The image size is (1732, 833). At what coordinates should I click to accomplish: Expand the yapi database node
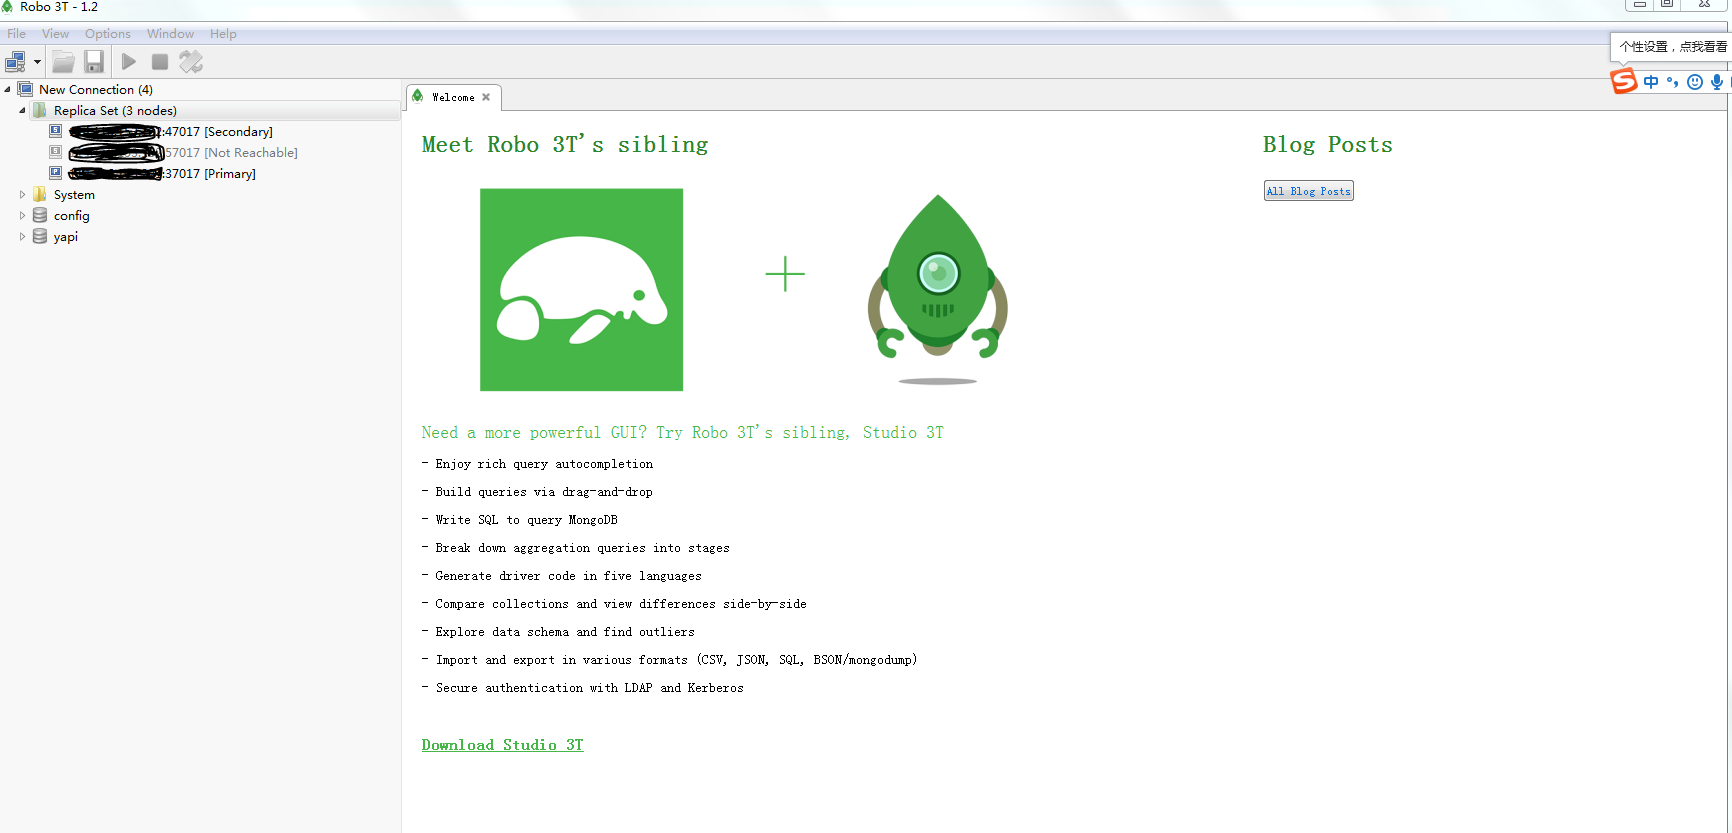tap(22, 237)
